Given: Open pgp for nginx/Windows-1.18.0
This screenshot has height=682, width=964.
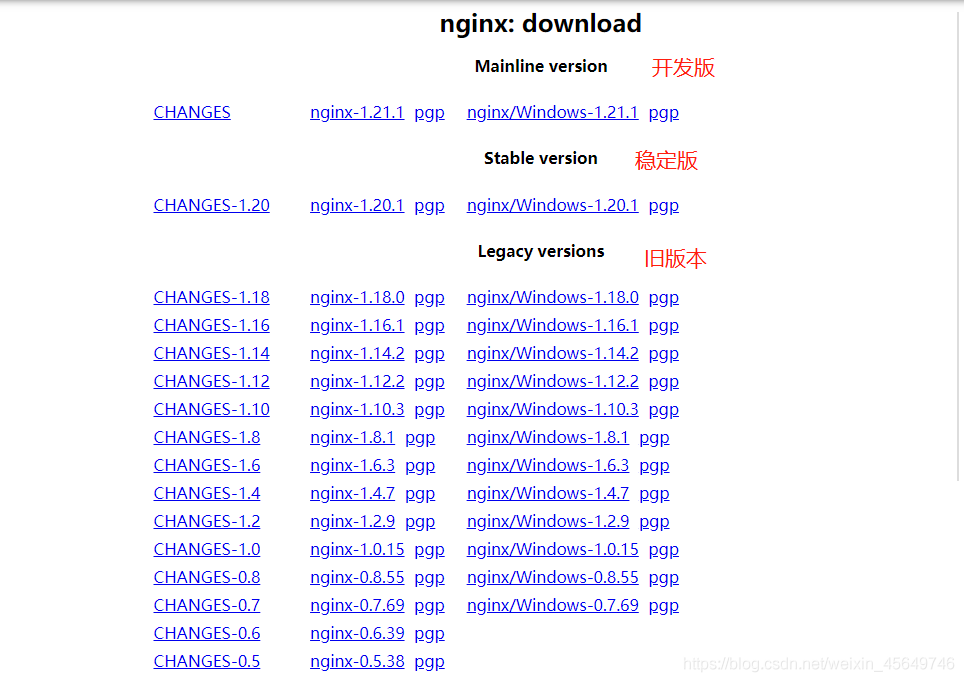Looking at the screenshot, I should [664, 298].
